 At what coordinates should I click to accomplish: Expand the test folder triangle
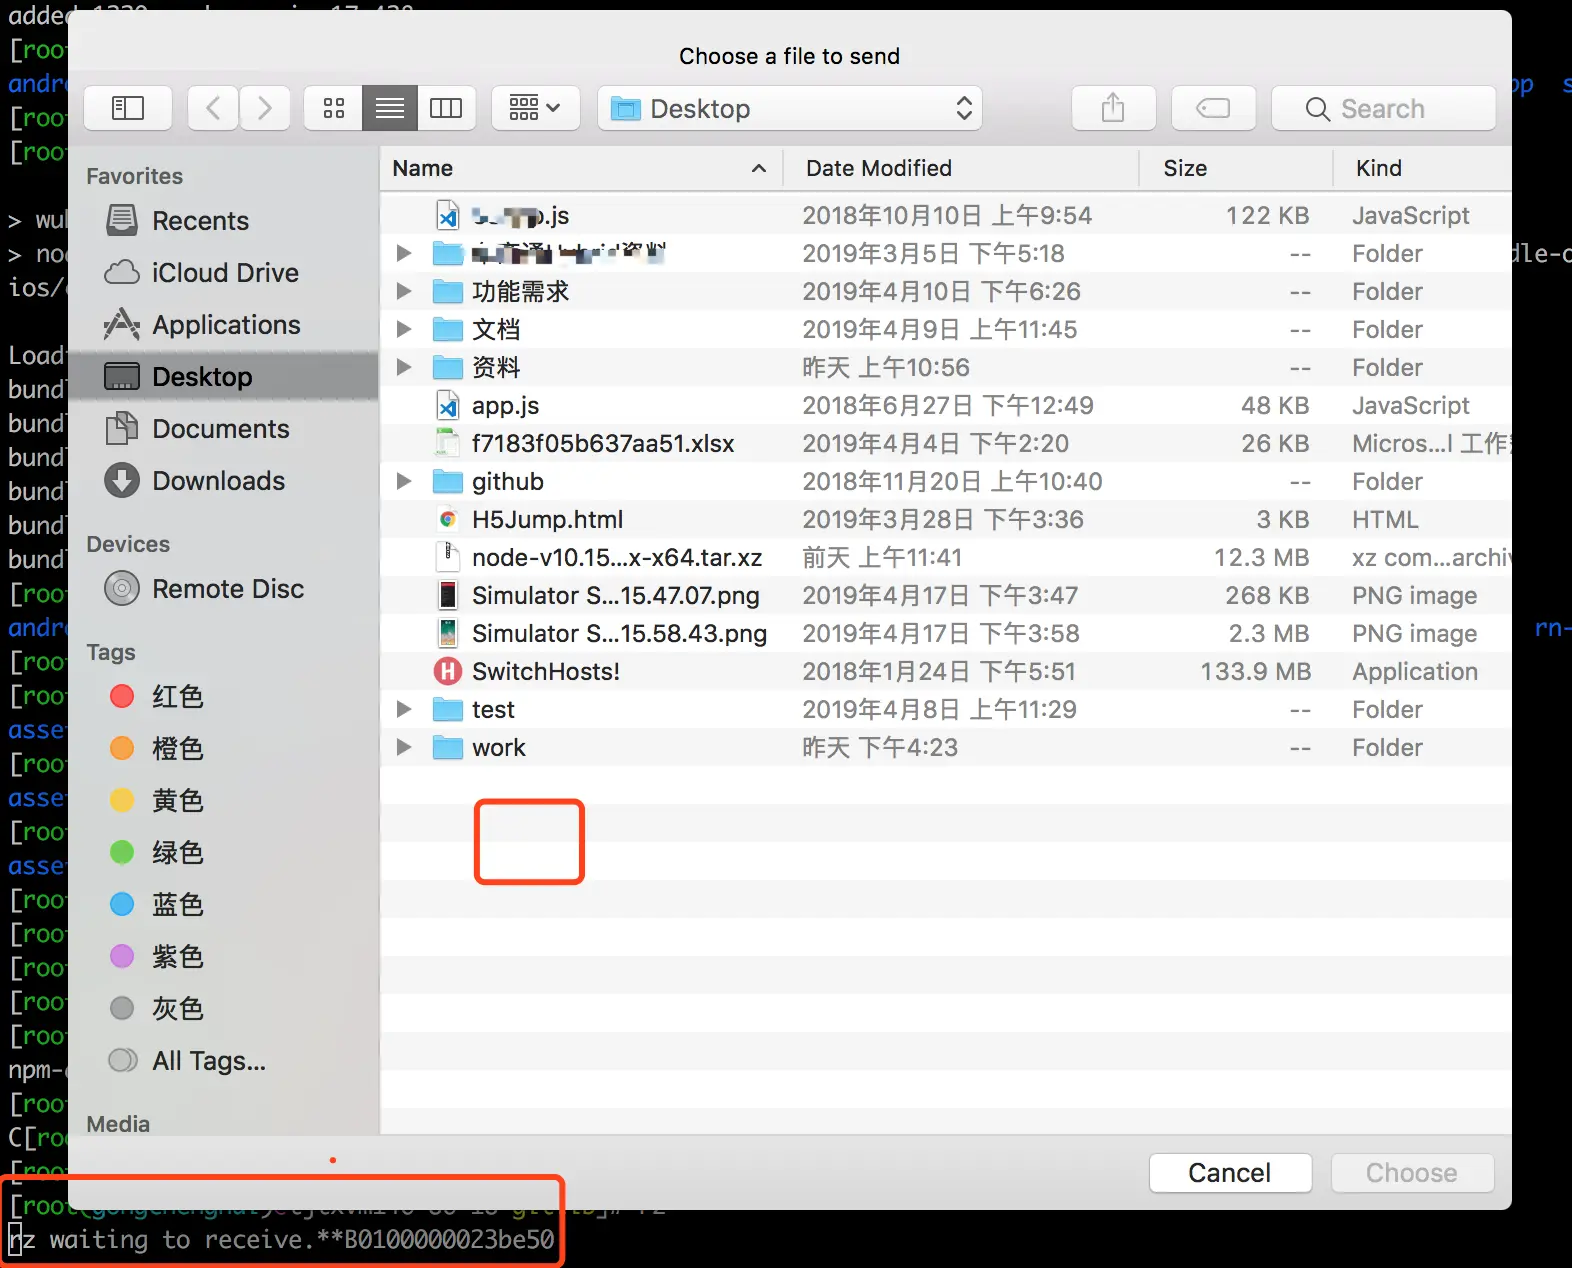tap(404, 710)
